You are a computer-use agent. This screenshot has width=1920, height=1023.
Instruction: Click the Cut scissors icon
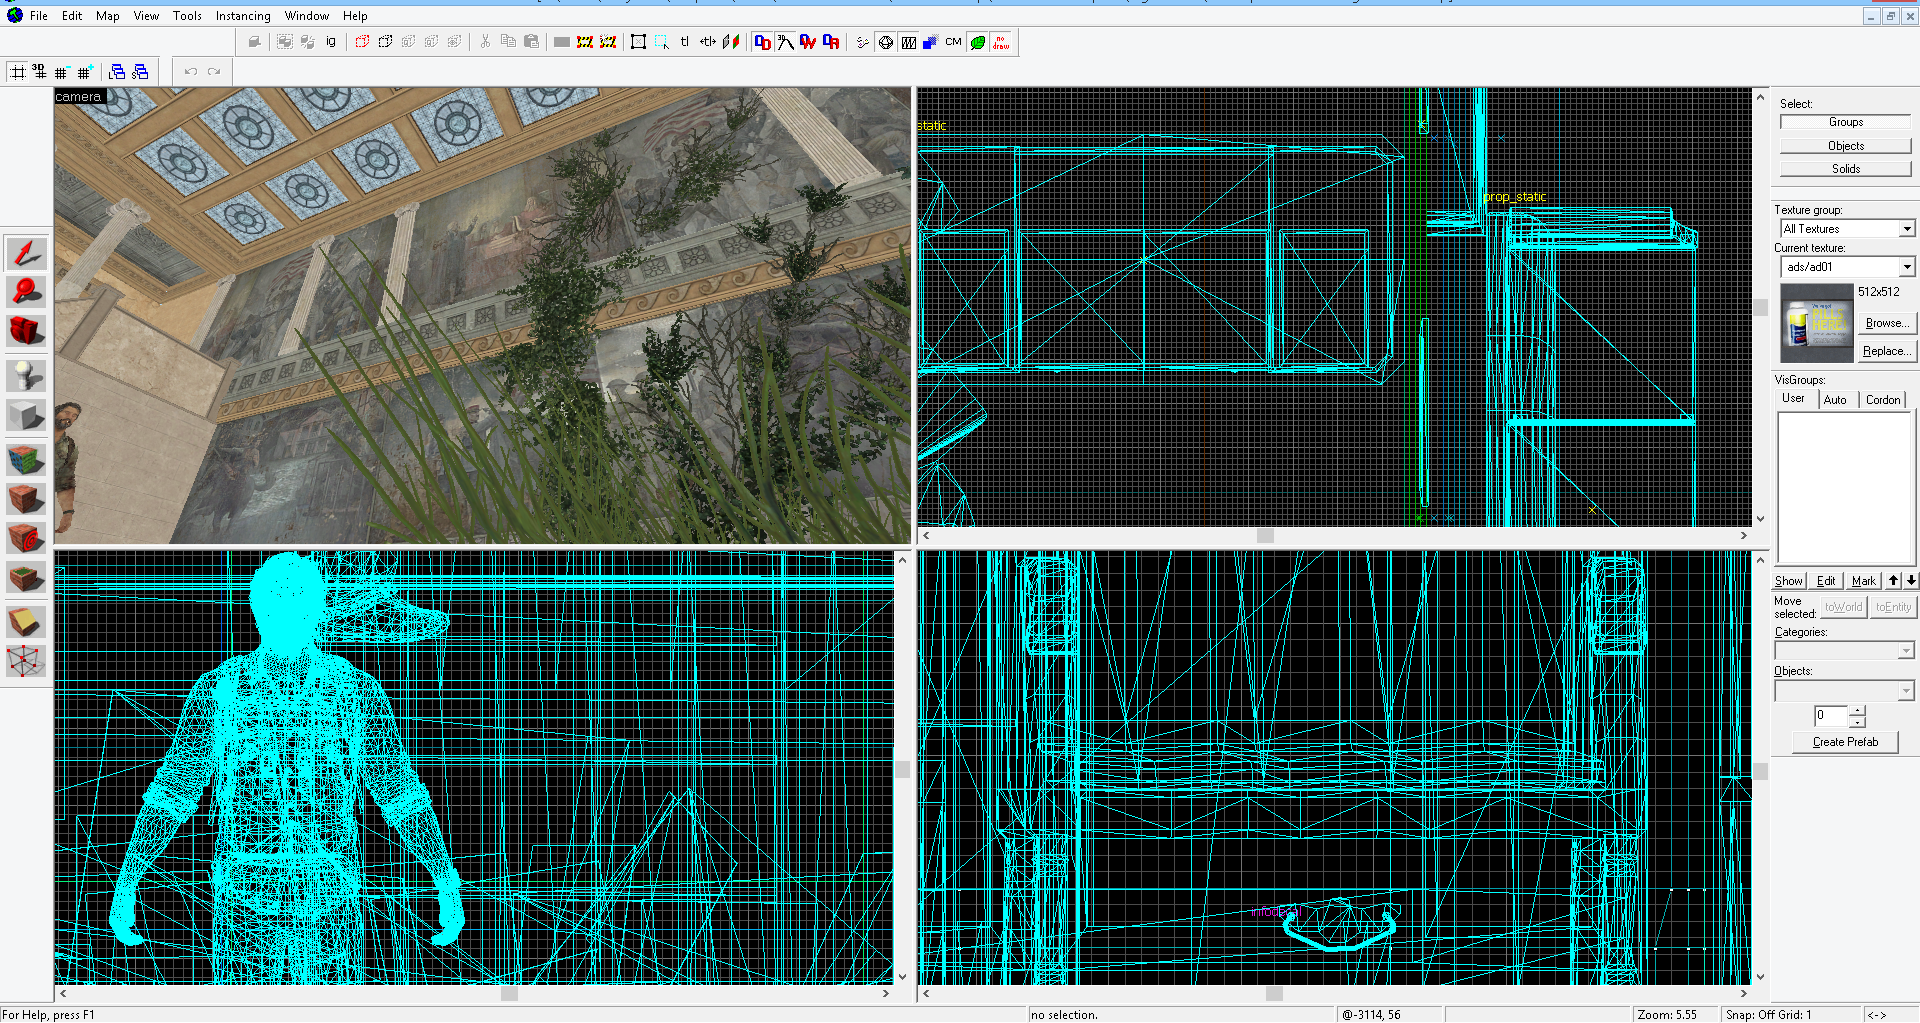click(485, 42)
